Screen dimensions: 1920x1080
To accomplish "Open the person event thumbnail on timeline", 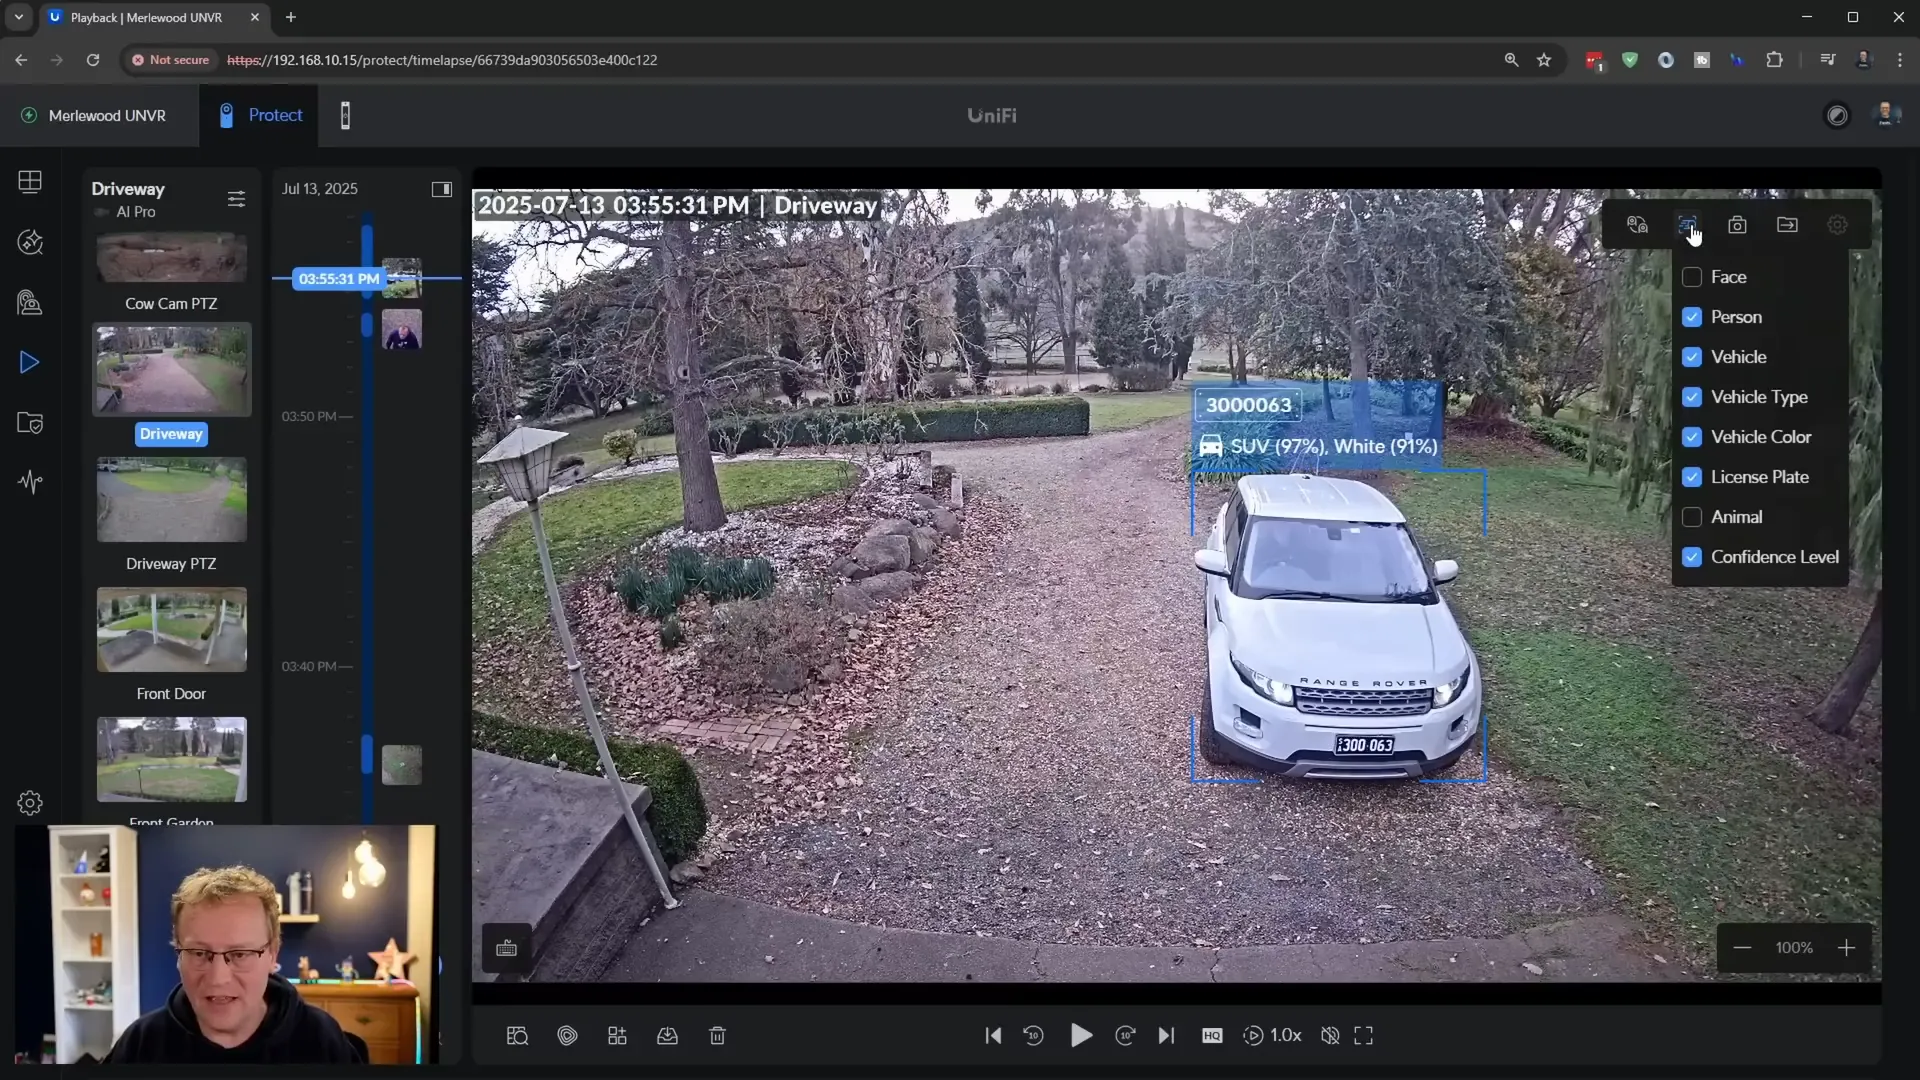I will click(x=402, y=329).
